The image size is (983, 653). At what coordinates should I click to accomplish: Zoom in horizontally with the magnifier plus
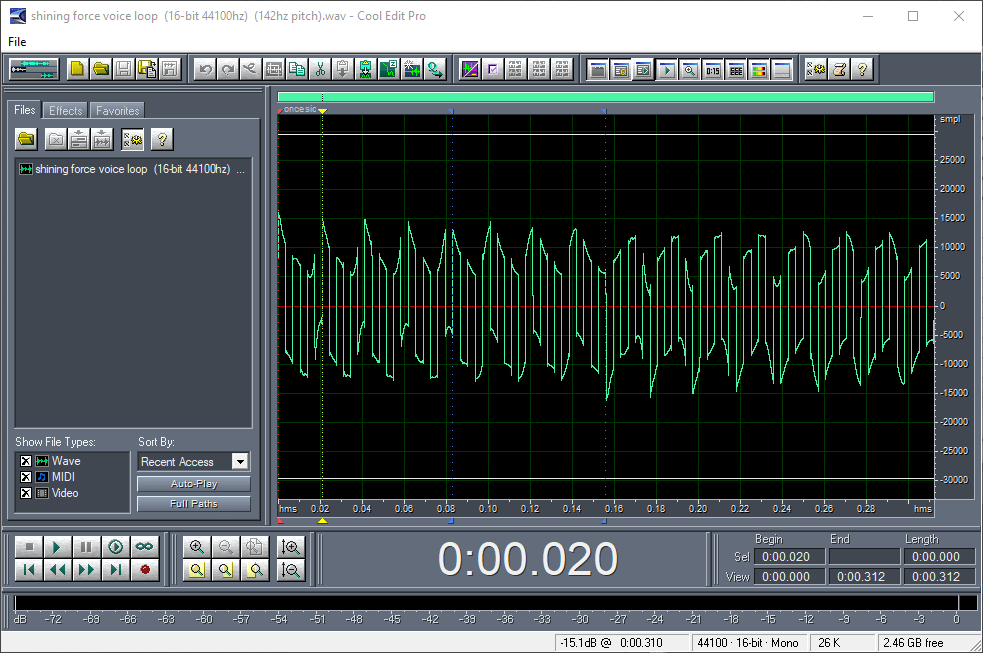197,547
